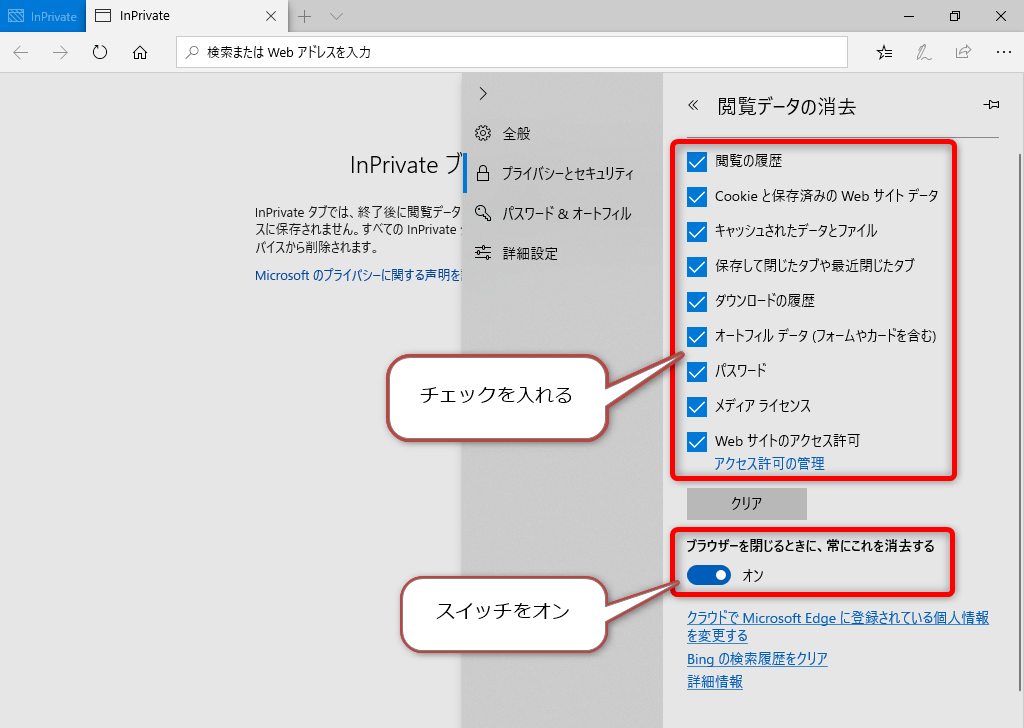Reload the page with the refresh icon
This screenshot has width=1024, height=728.
tap(100, 52)
